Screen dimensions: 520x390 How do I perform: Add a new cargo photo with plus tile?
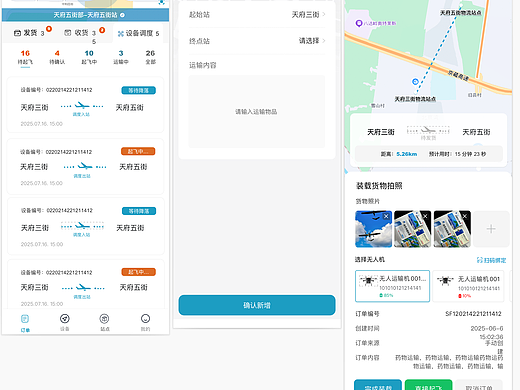[491, 229]
